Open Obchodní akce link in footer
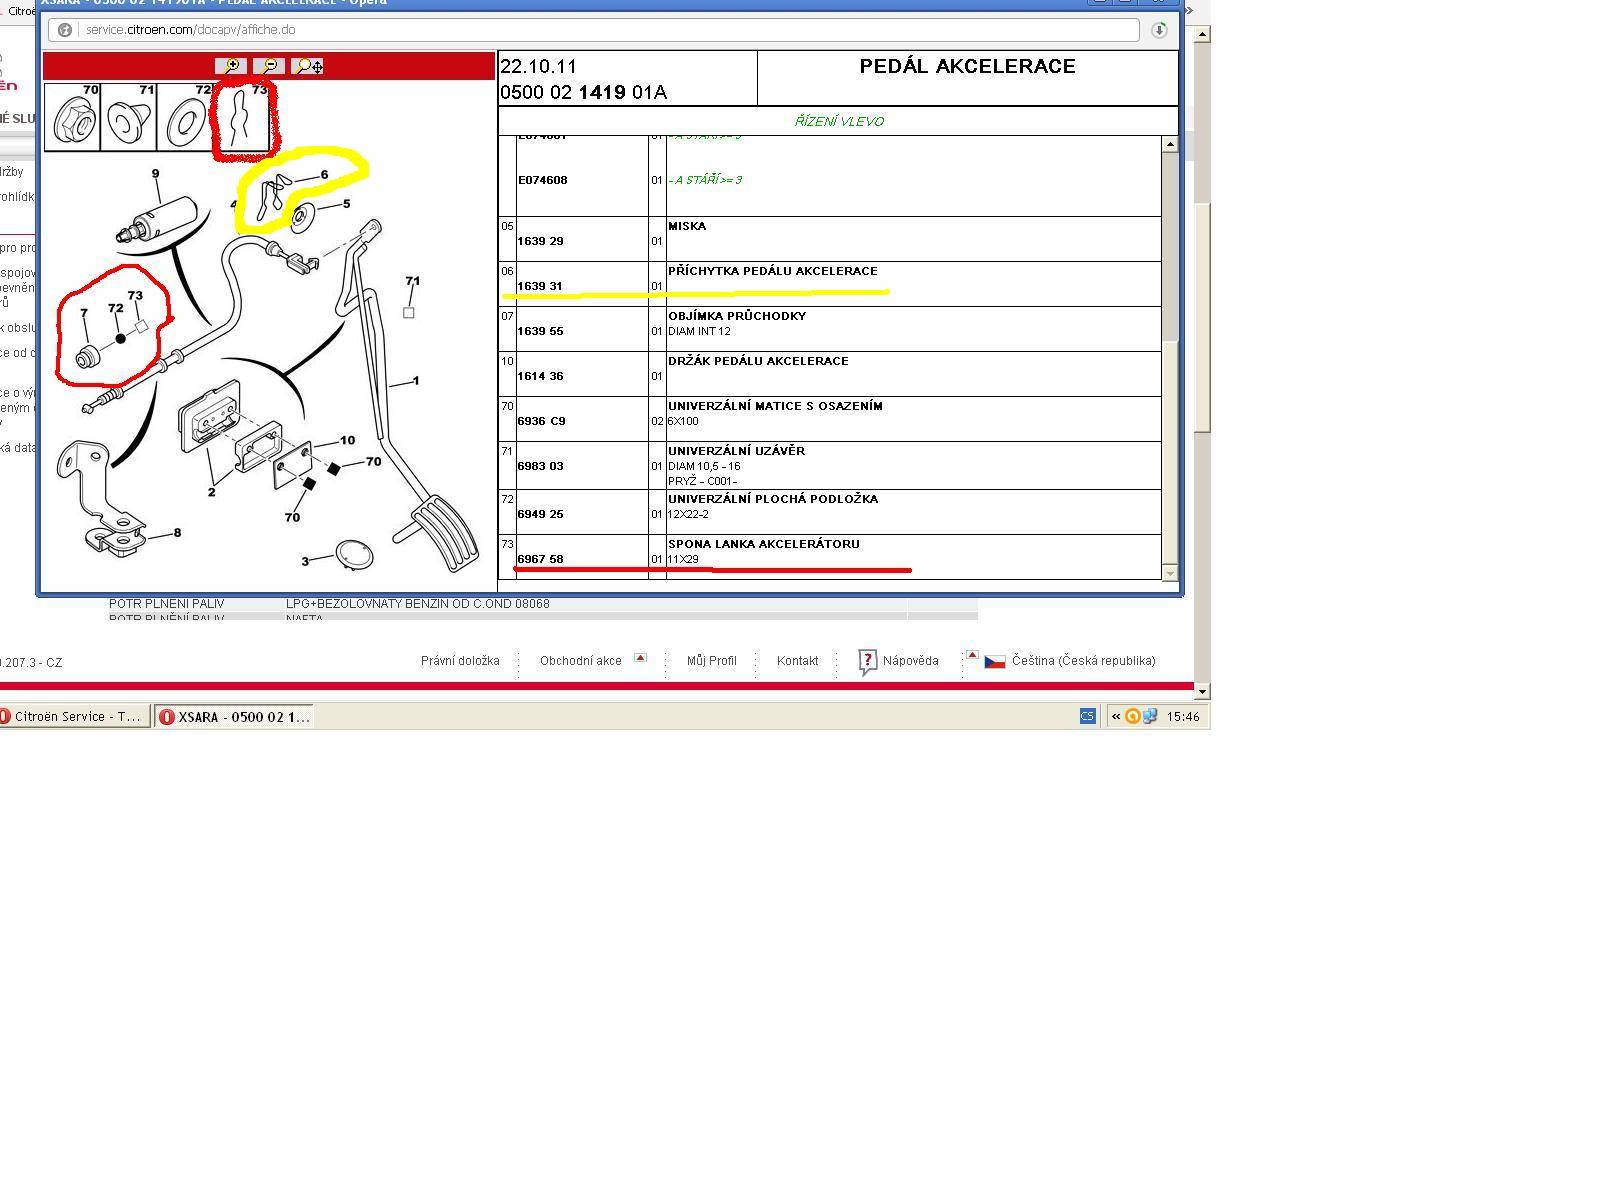 (x=581, y=661)
